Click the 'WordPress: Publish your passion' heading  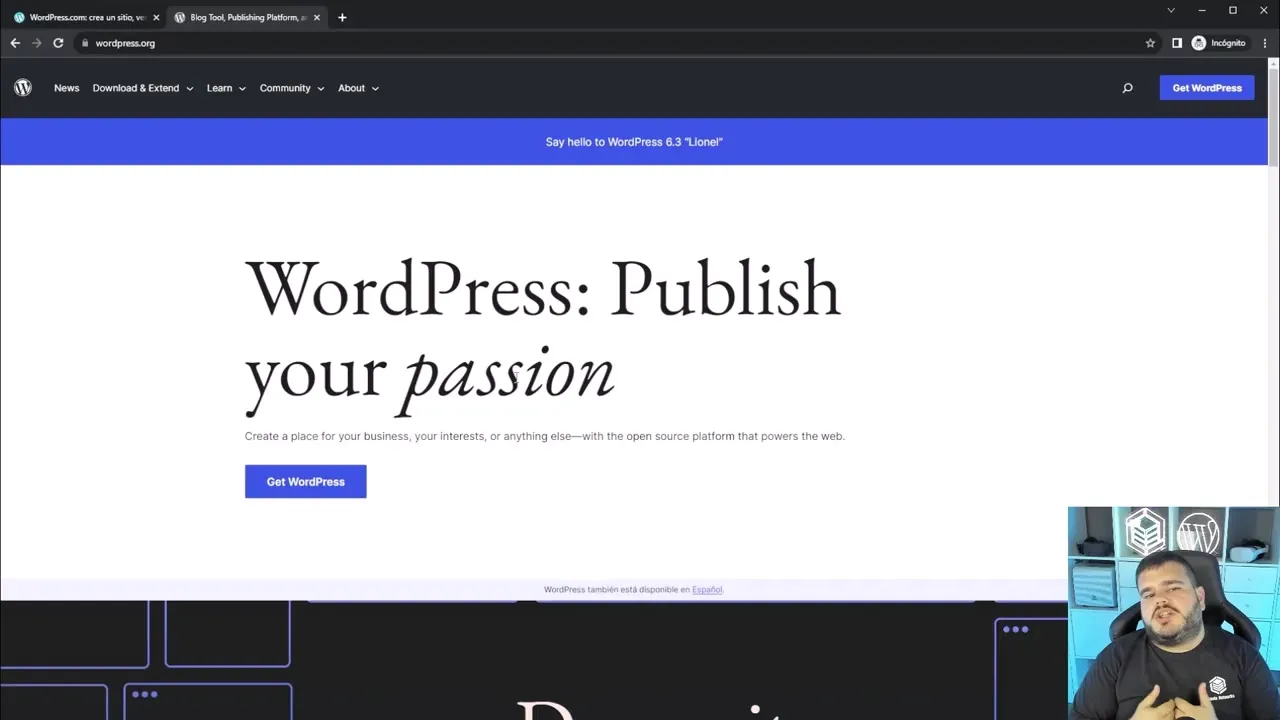(543, 335)
